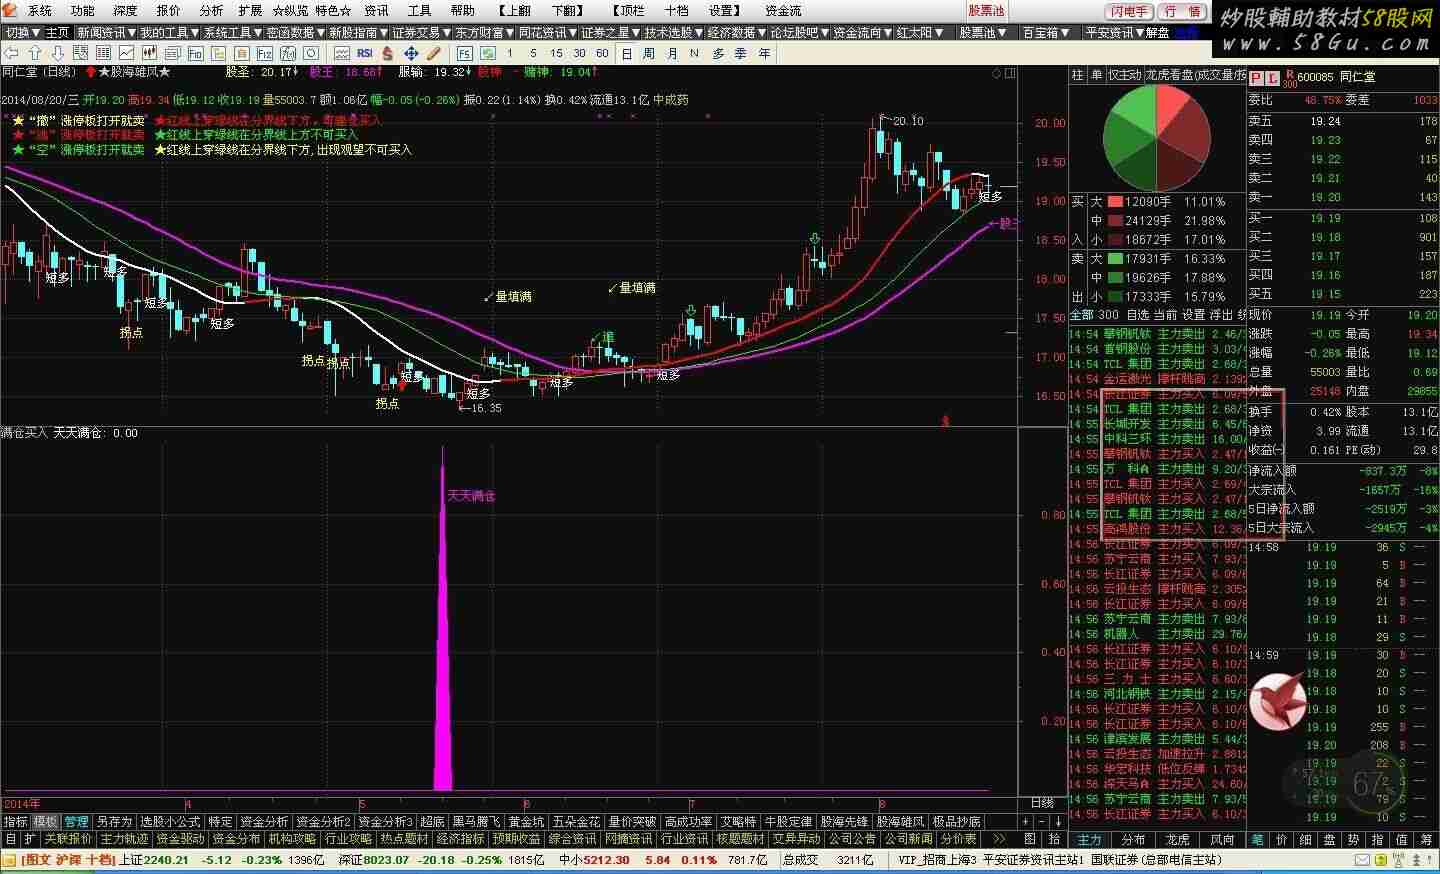Click the report table toolbar icon

click(104, 53)
